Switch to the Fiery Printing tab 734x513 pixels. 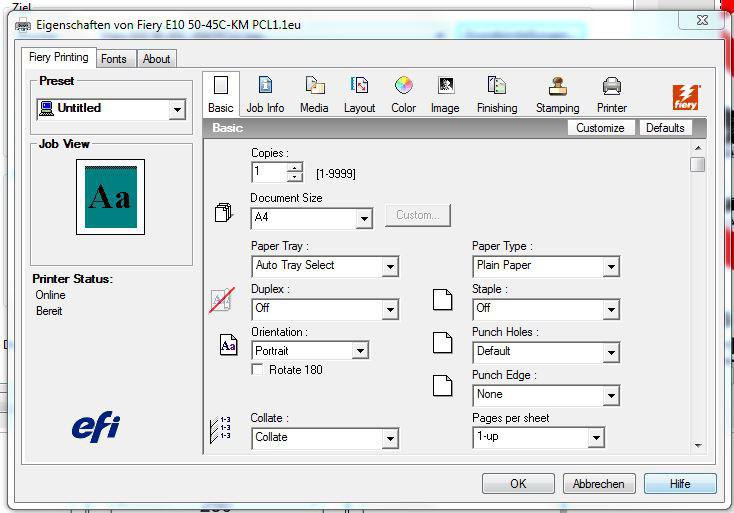coord(59,57)
